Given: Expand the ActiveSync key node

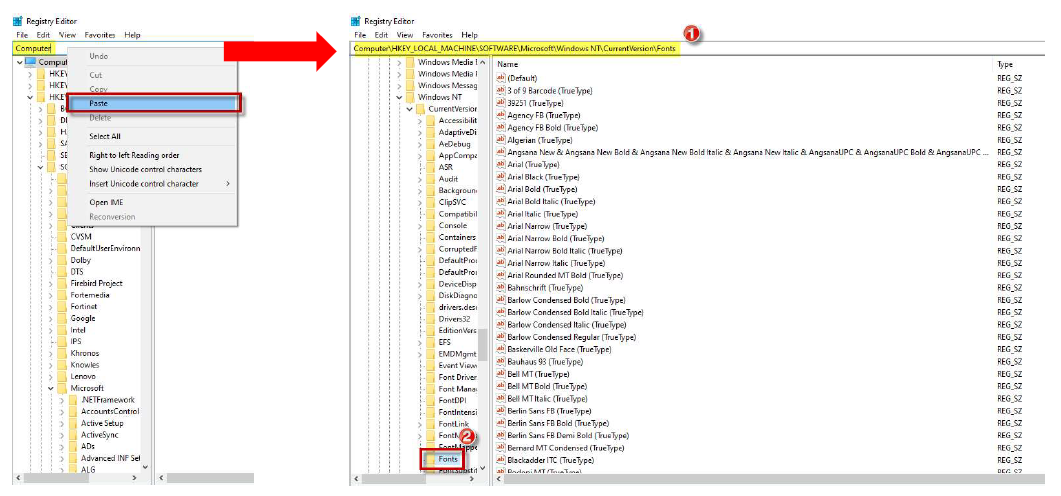Looking at the screenshot, I should click(x=62, y=435).
